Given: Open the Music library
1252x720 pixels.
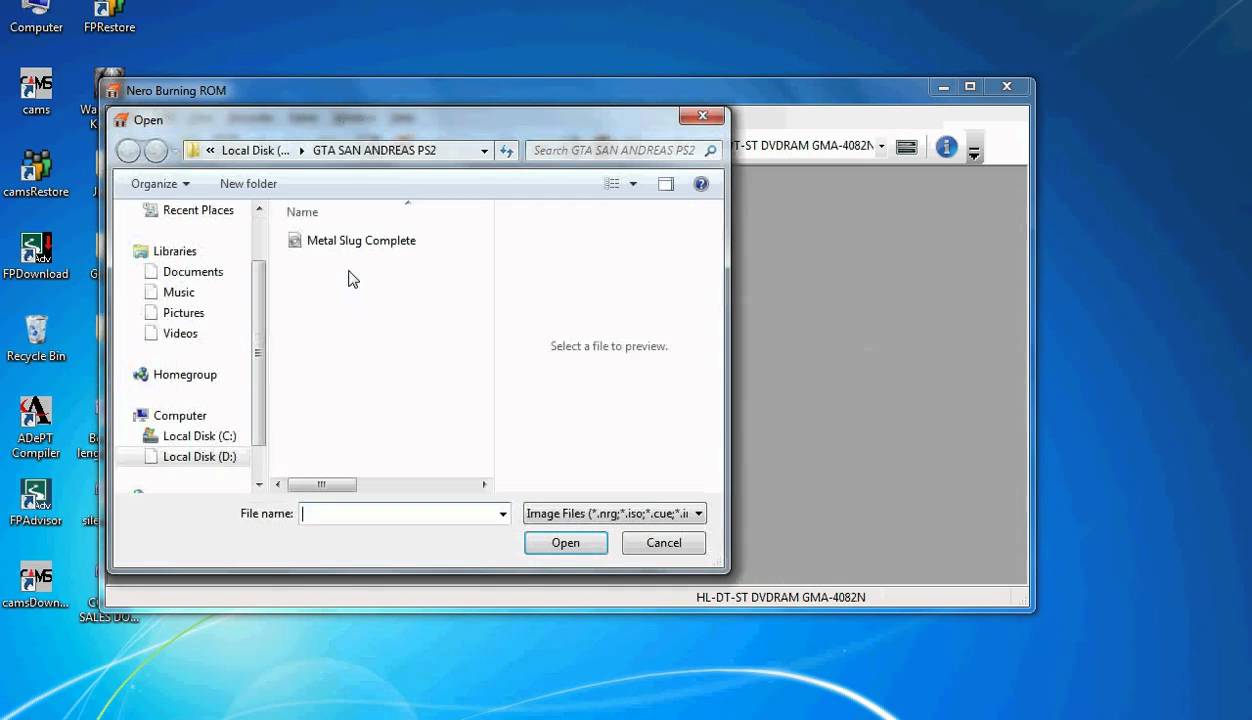Looking at the screenshot, I should coord(179,292).
